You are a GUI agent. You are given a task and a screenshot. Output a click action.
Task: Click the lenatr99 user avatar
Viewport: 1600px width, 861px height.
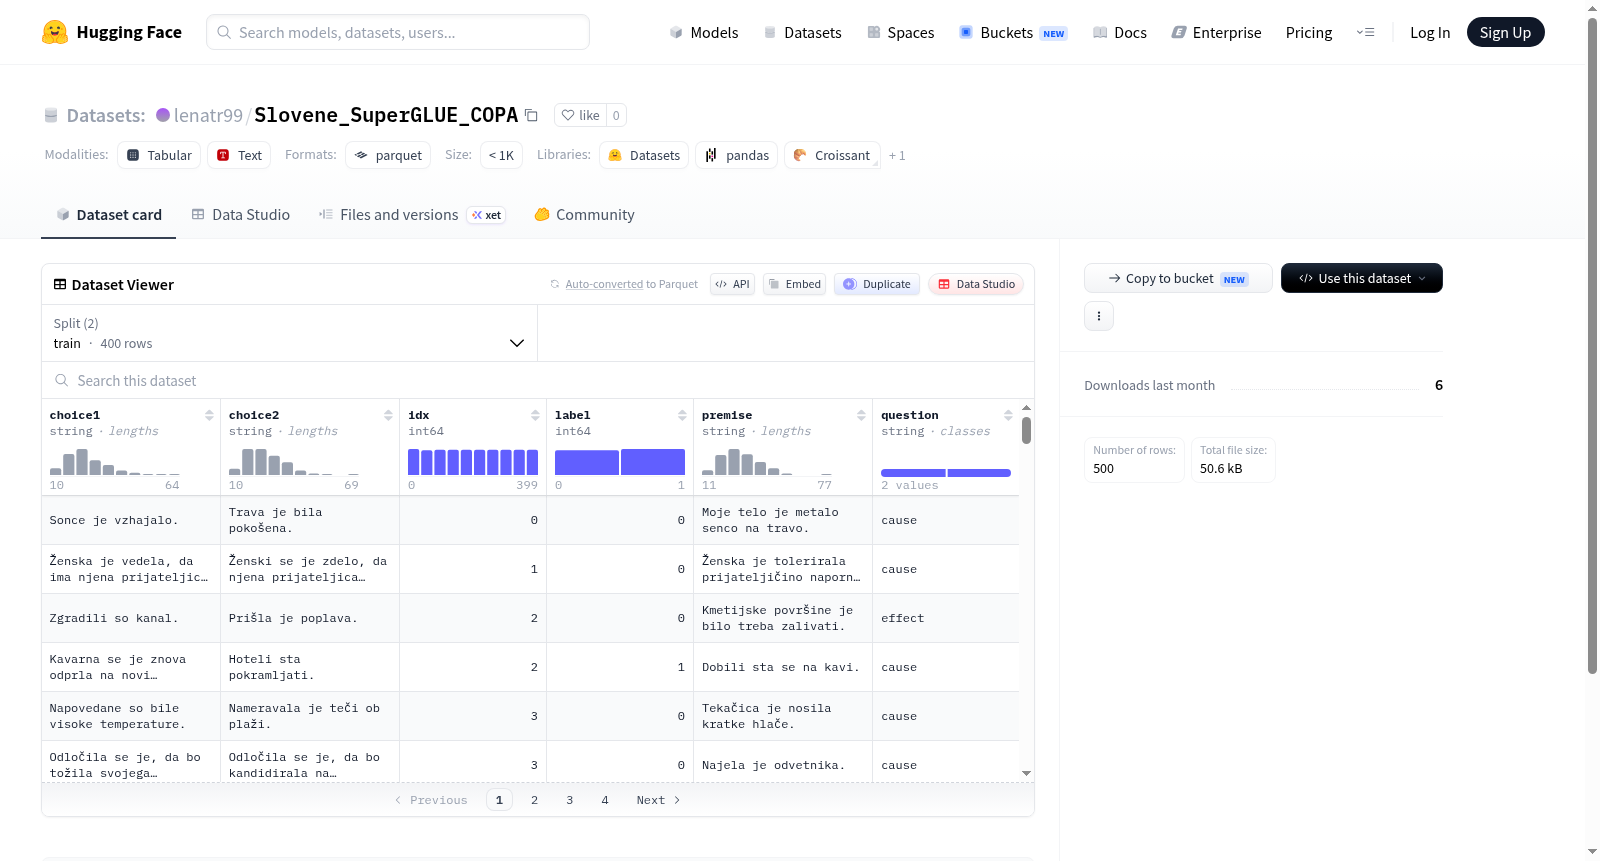(x=163, y=115)
